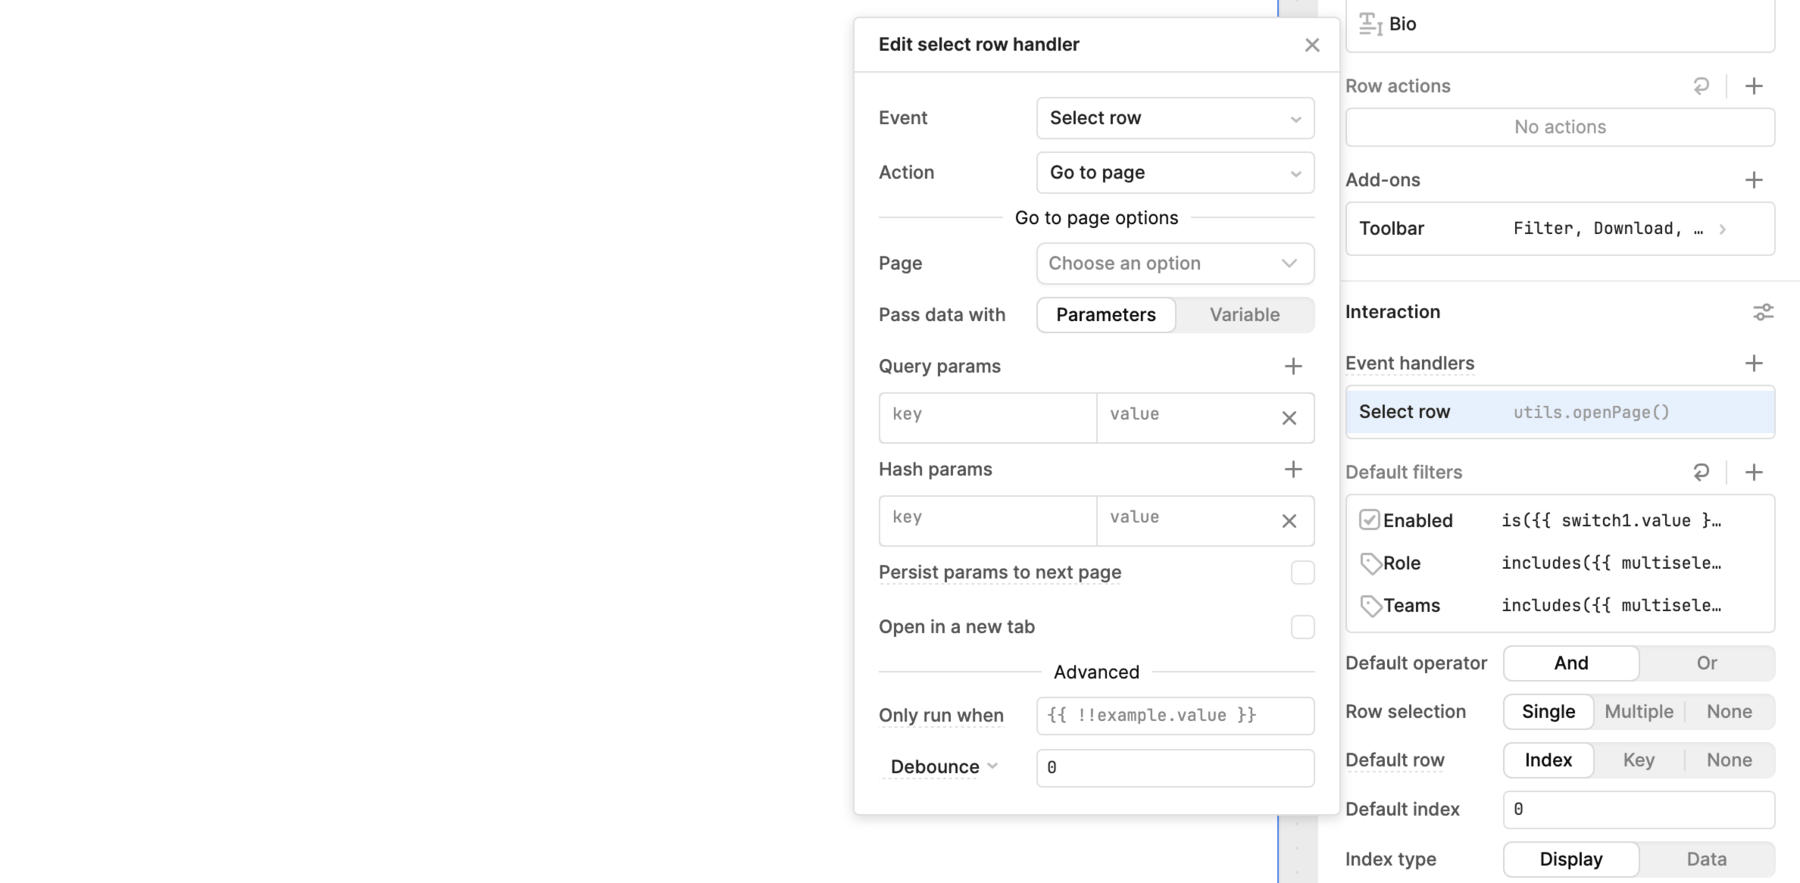Open the Action dropdown showing Go to page
The height and width of the screenshot is (883, 1800).
pos(1175,173)
